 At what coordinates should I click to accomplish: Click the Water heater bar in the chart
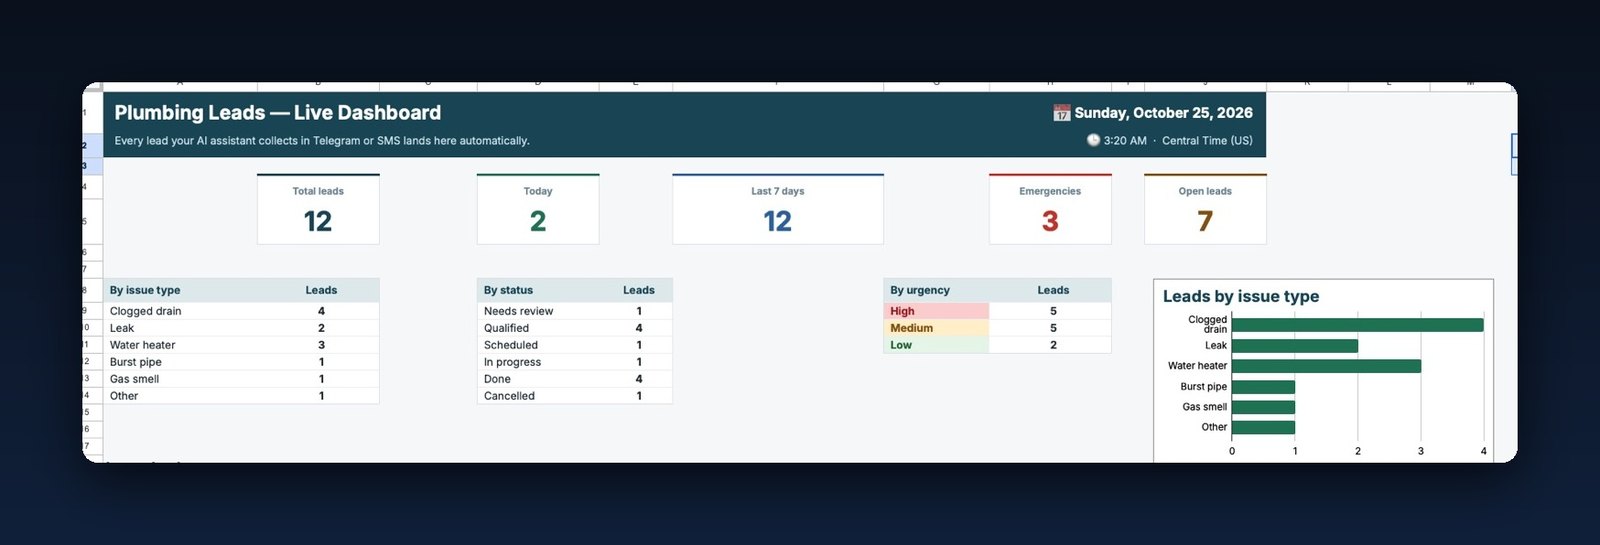1326,366
